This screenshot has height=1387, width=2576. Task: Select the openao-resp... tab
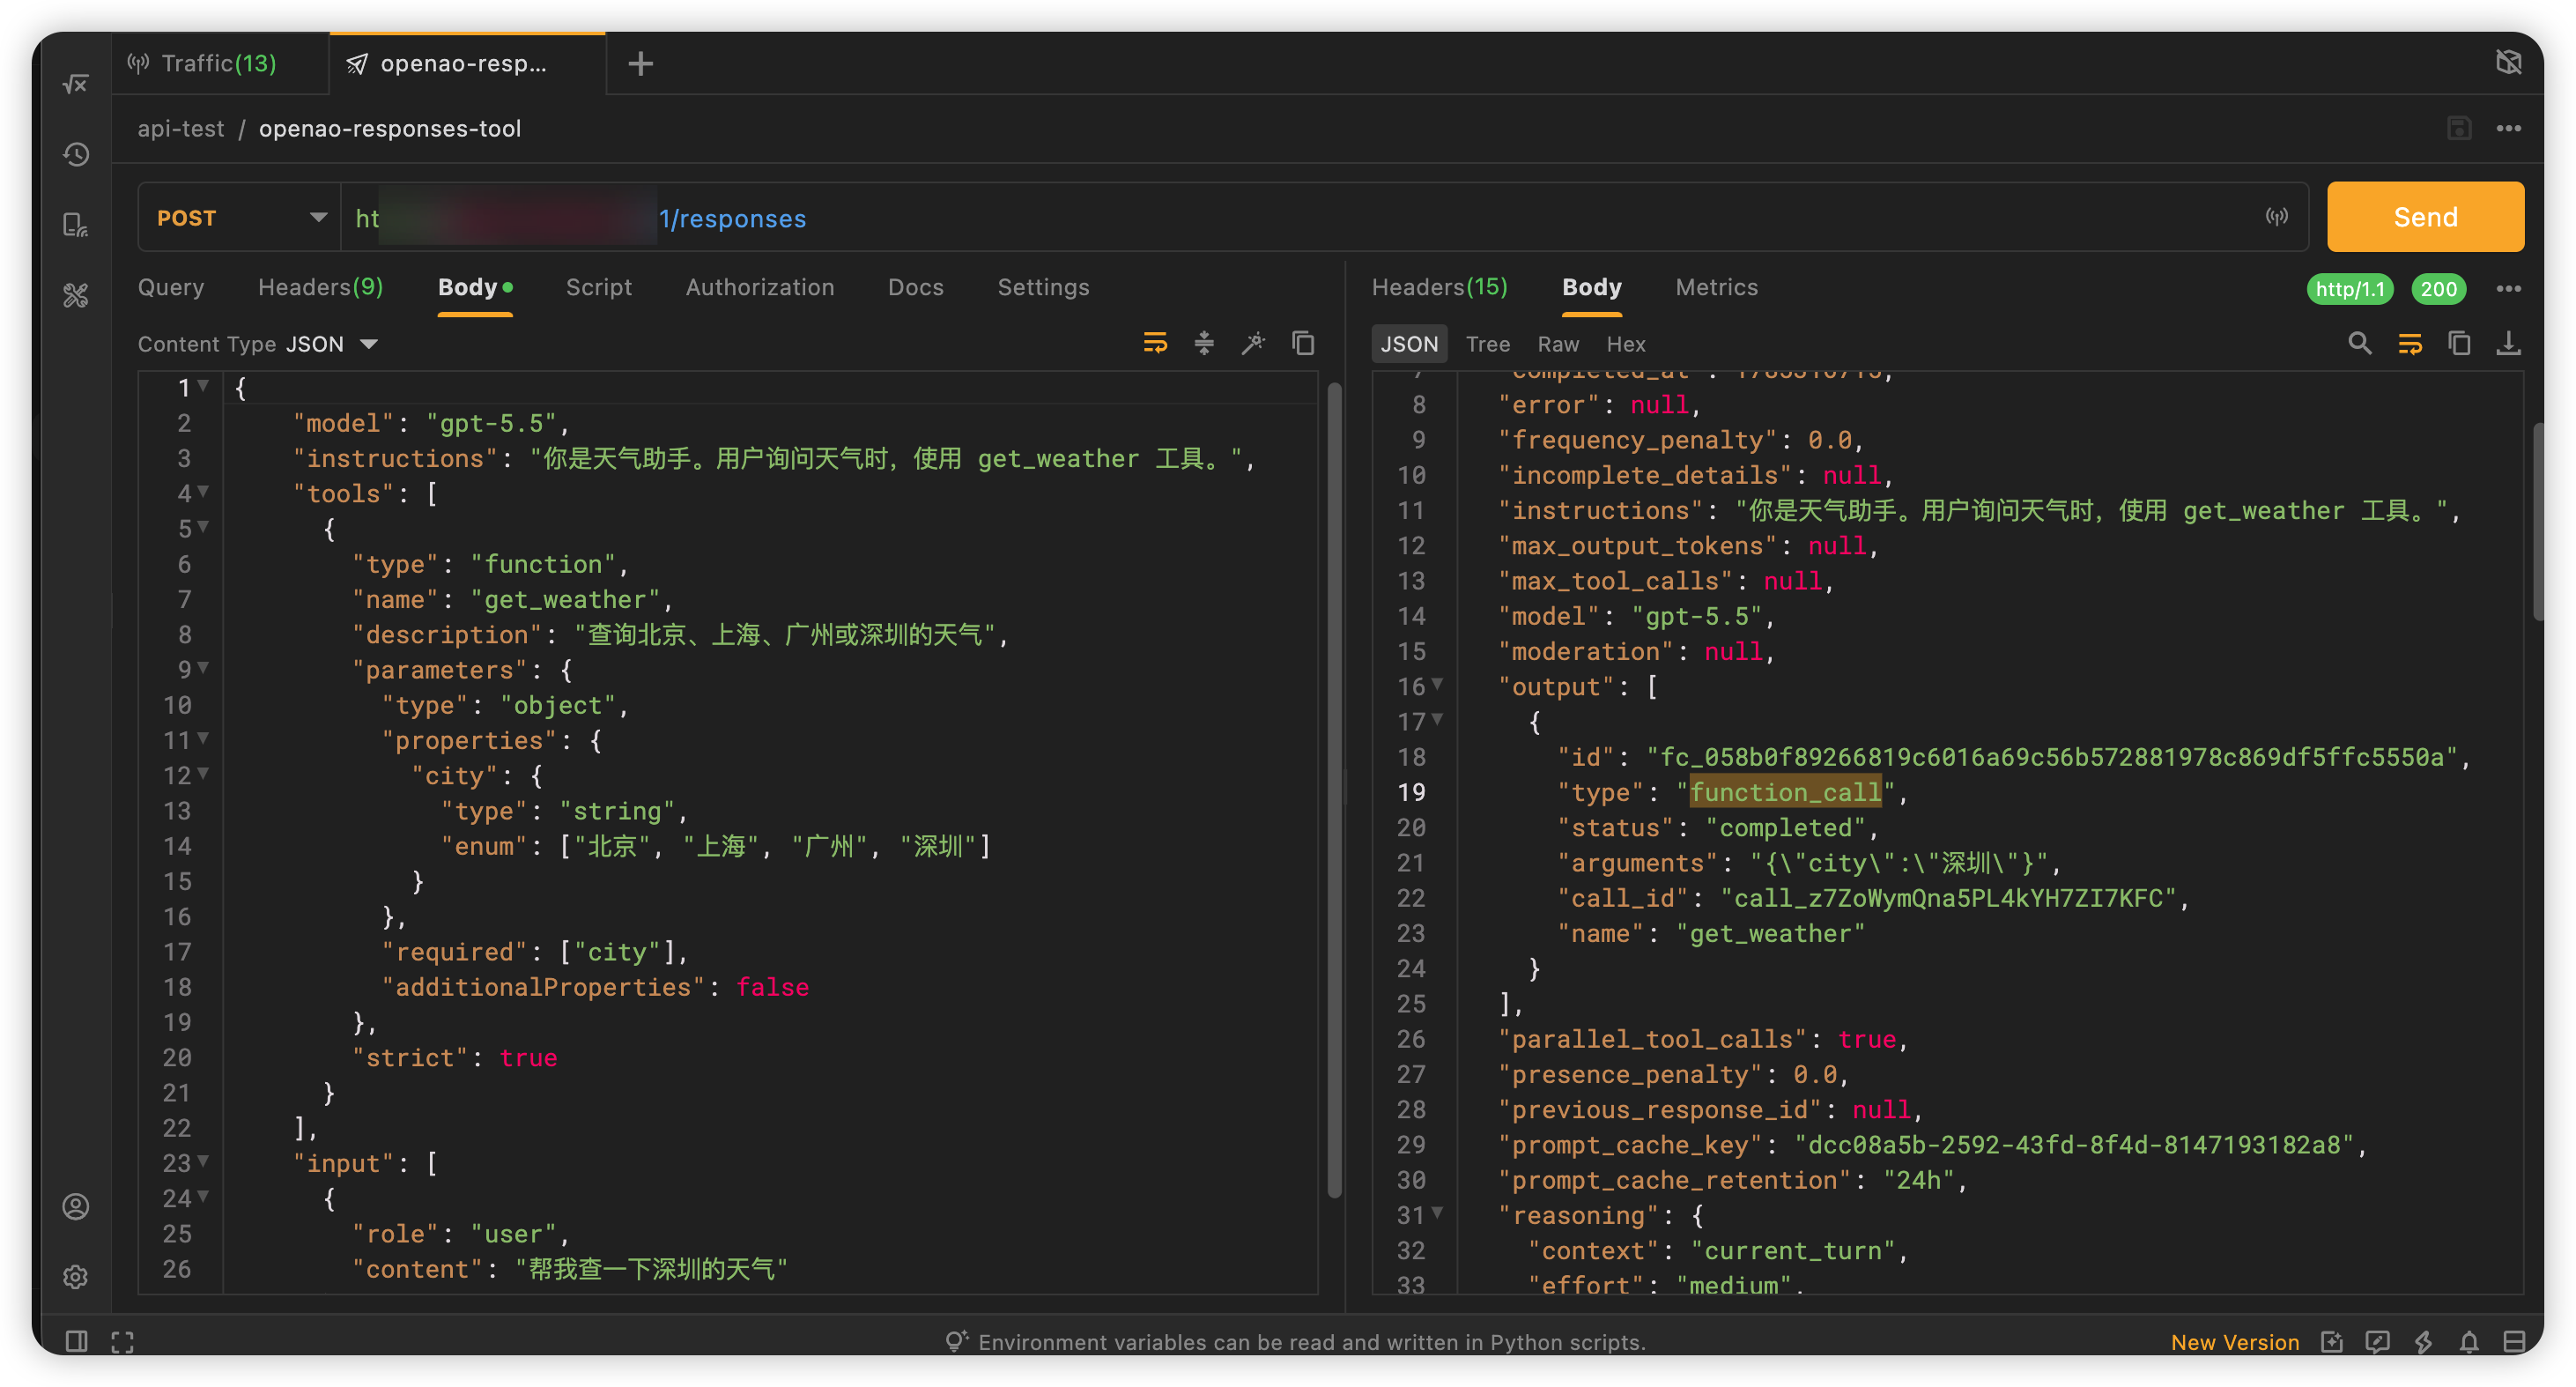[467, 64]
